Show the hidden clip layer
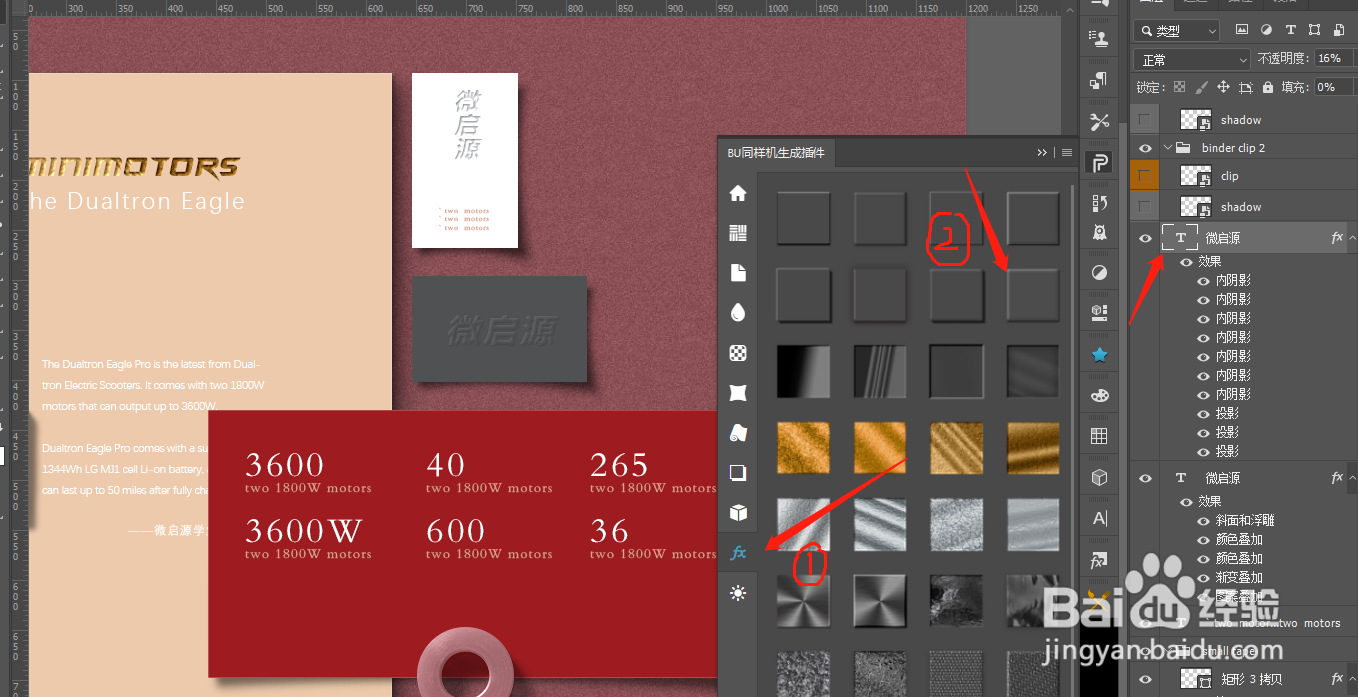The height and width of the screenshot is (697, 1358). [x=1145, y=176]
